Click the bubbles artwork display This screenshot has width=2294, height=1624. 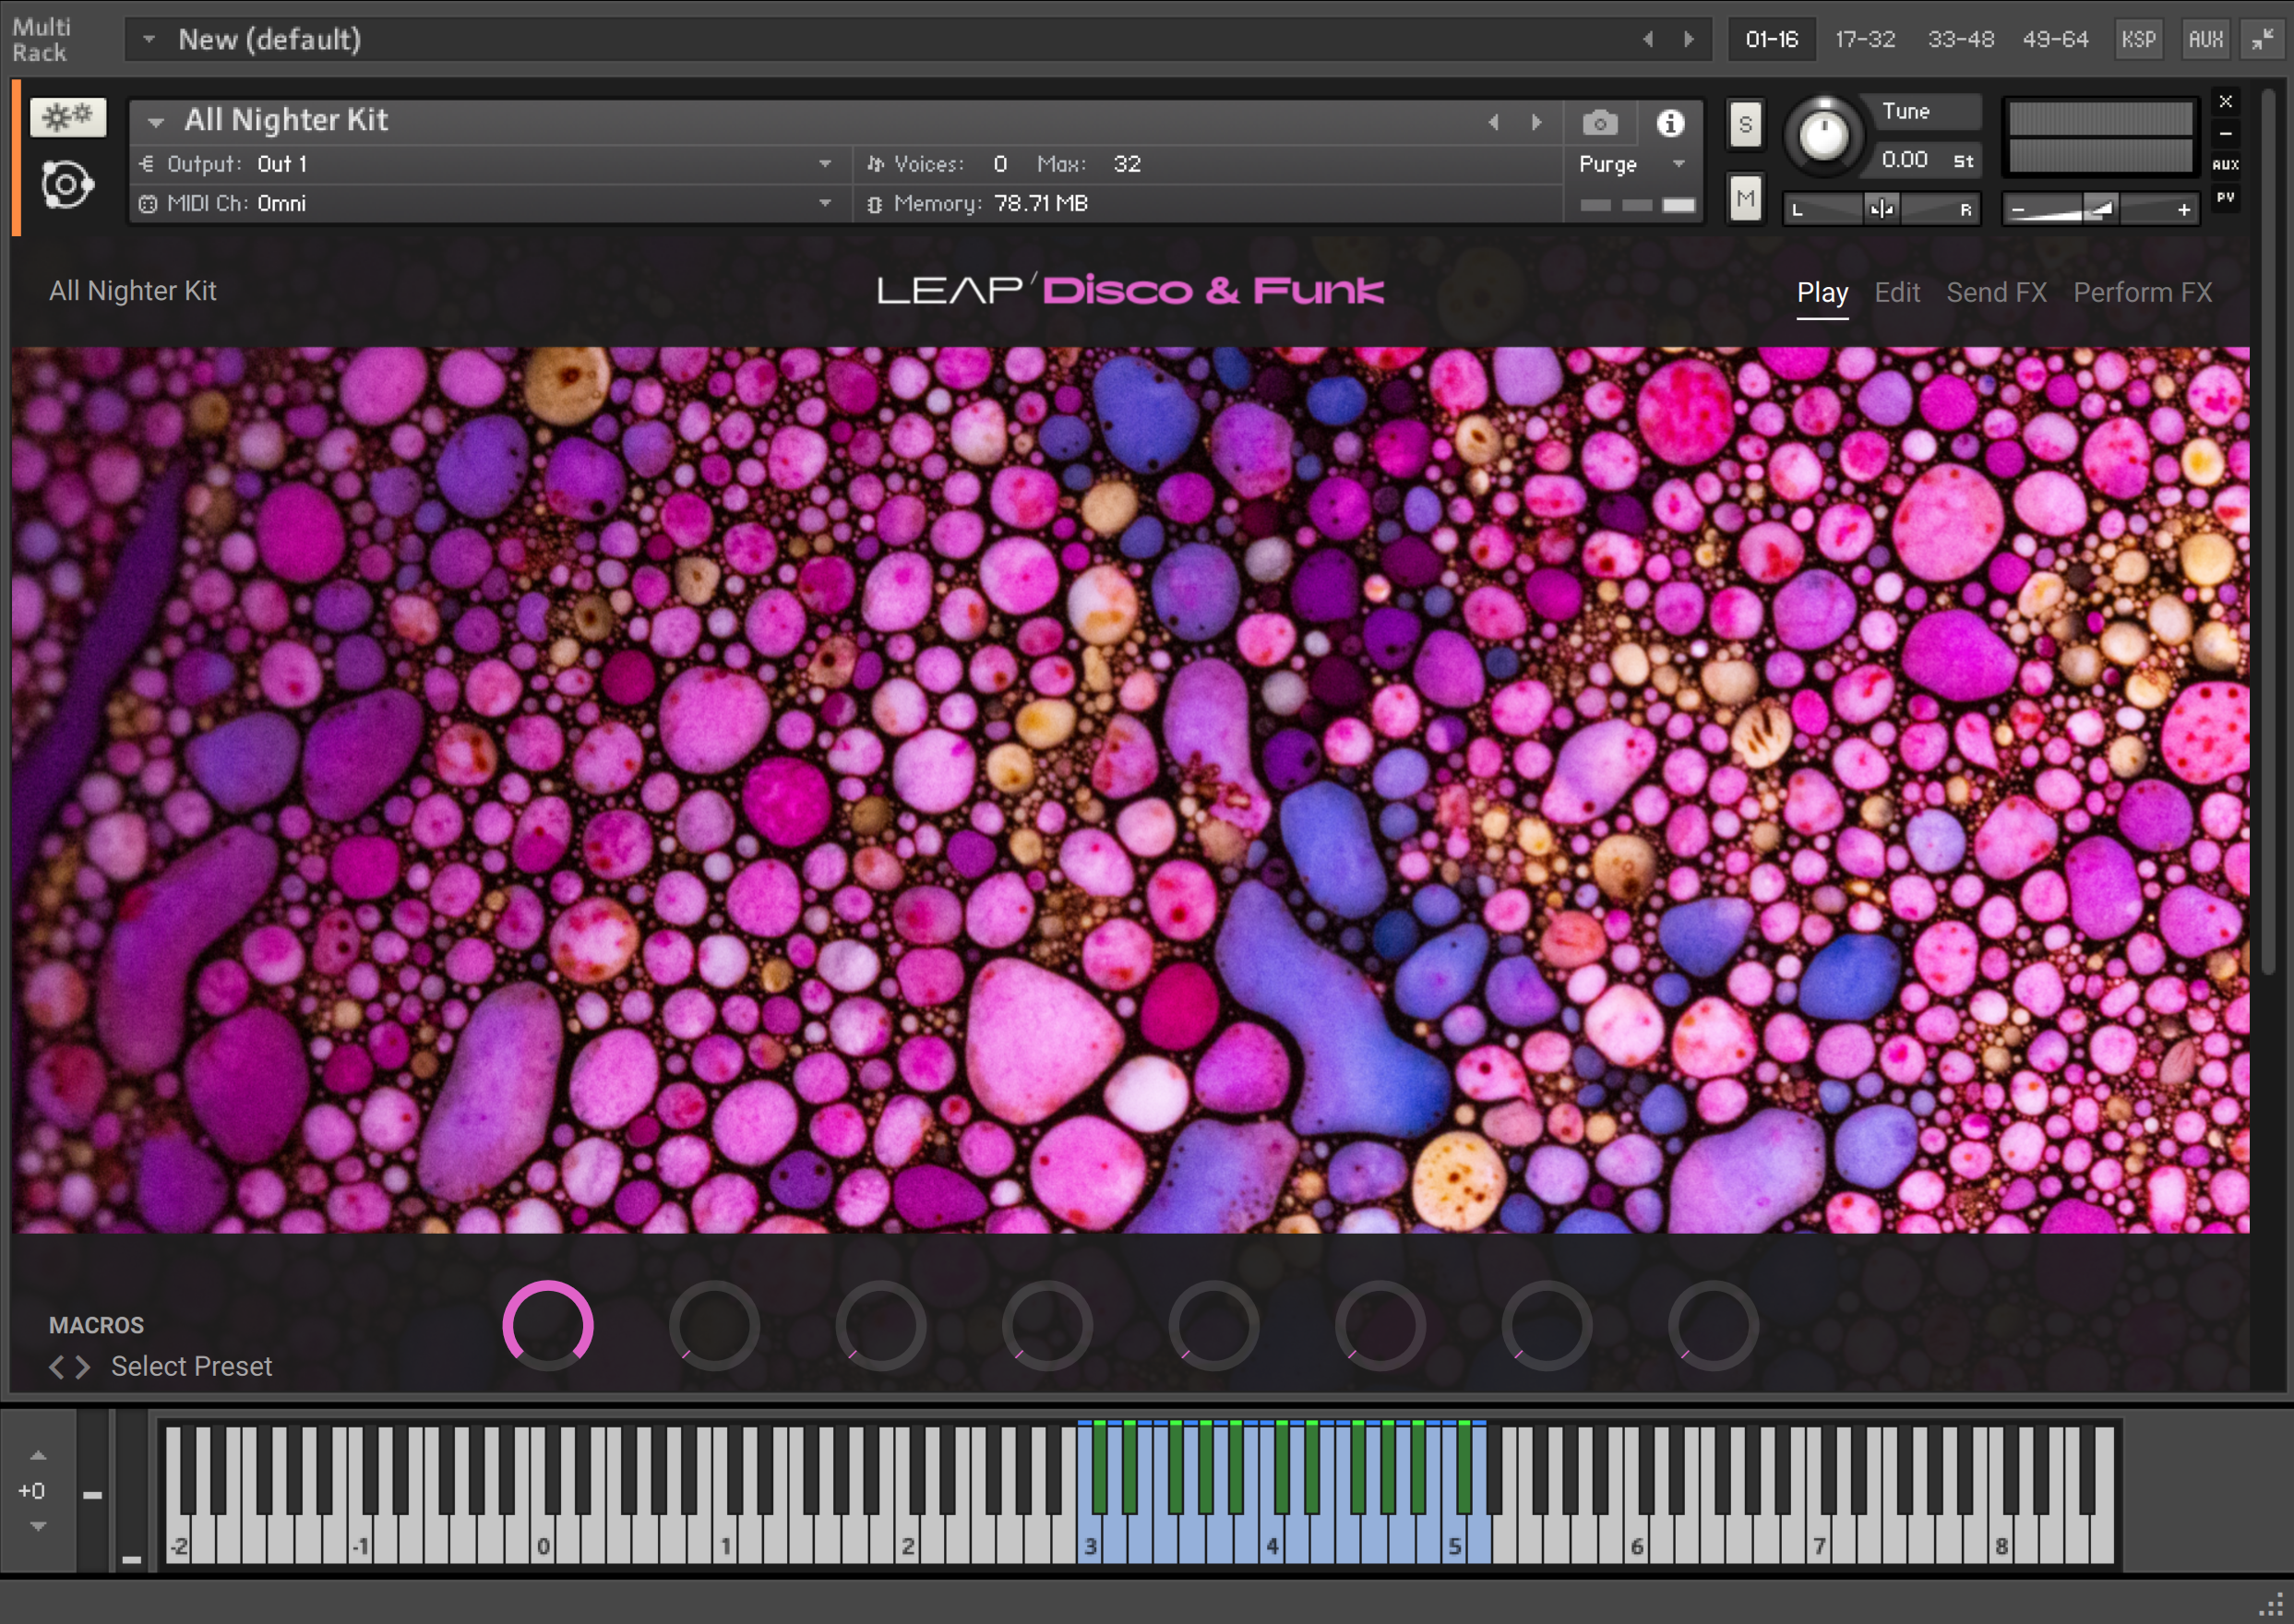[1130, 790]
